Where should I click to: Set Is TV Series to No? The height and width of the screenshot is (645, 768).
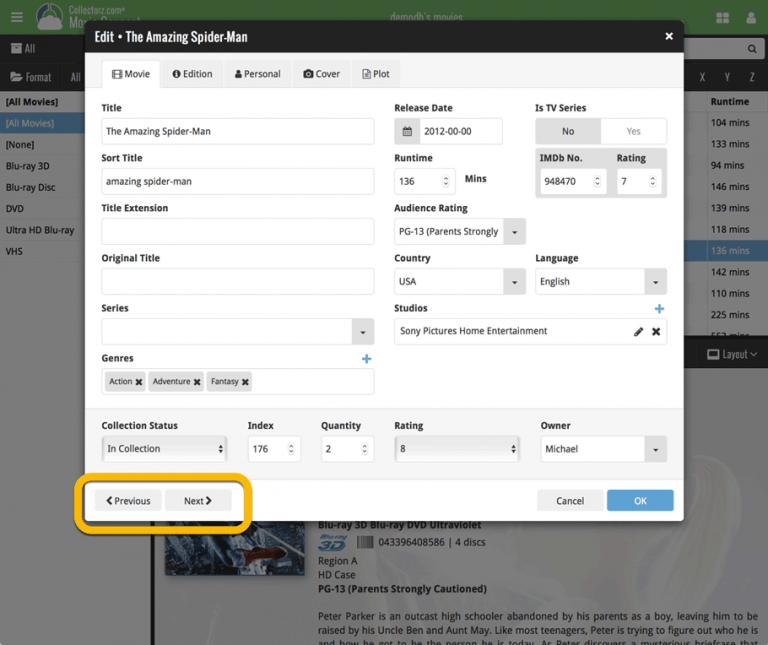coord(568,131)
